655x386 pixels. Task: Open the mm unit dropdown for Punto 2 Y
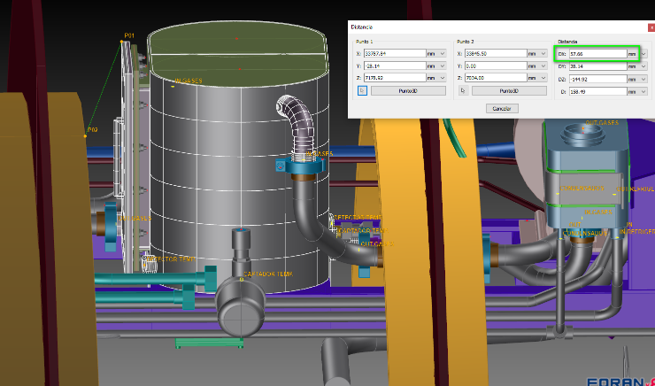[537, 66]
